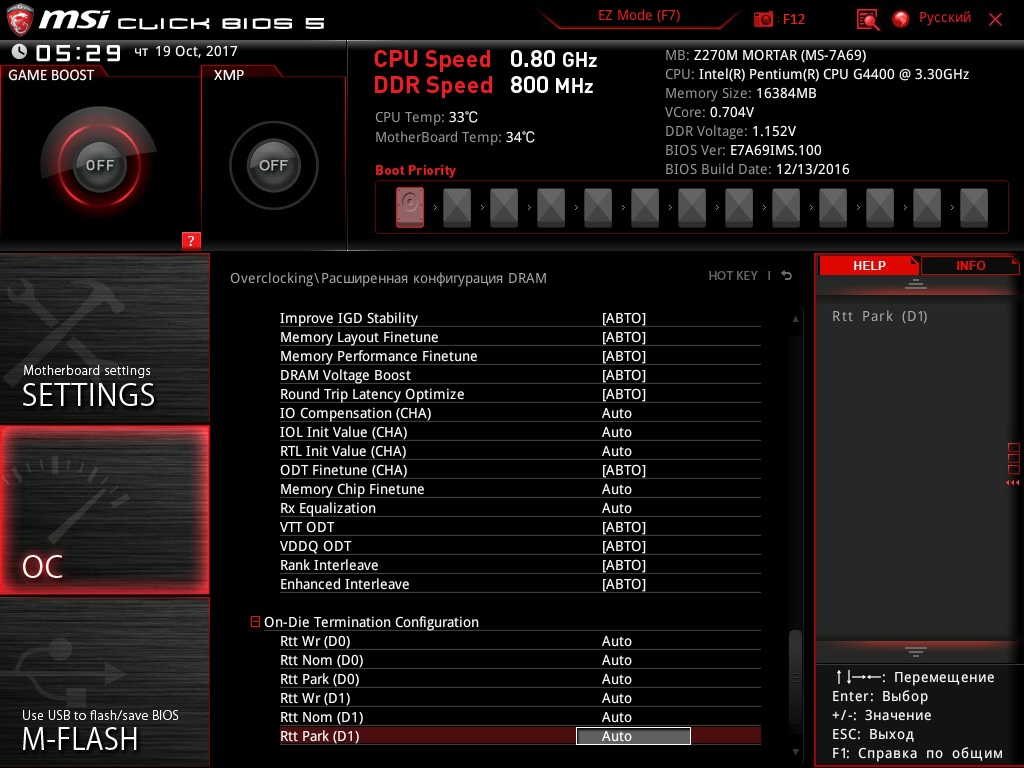Change language via the Русский label

coord(944,18)
